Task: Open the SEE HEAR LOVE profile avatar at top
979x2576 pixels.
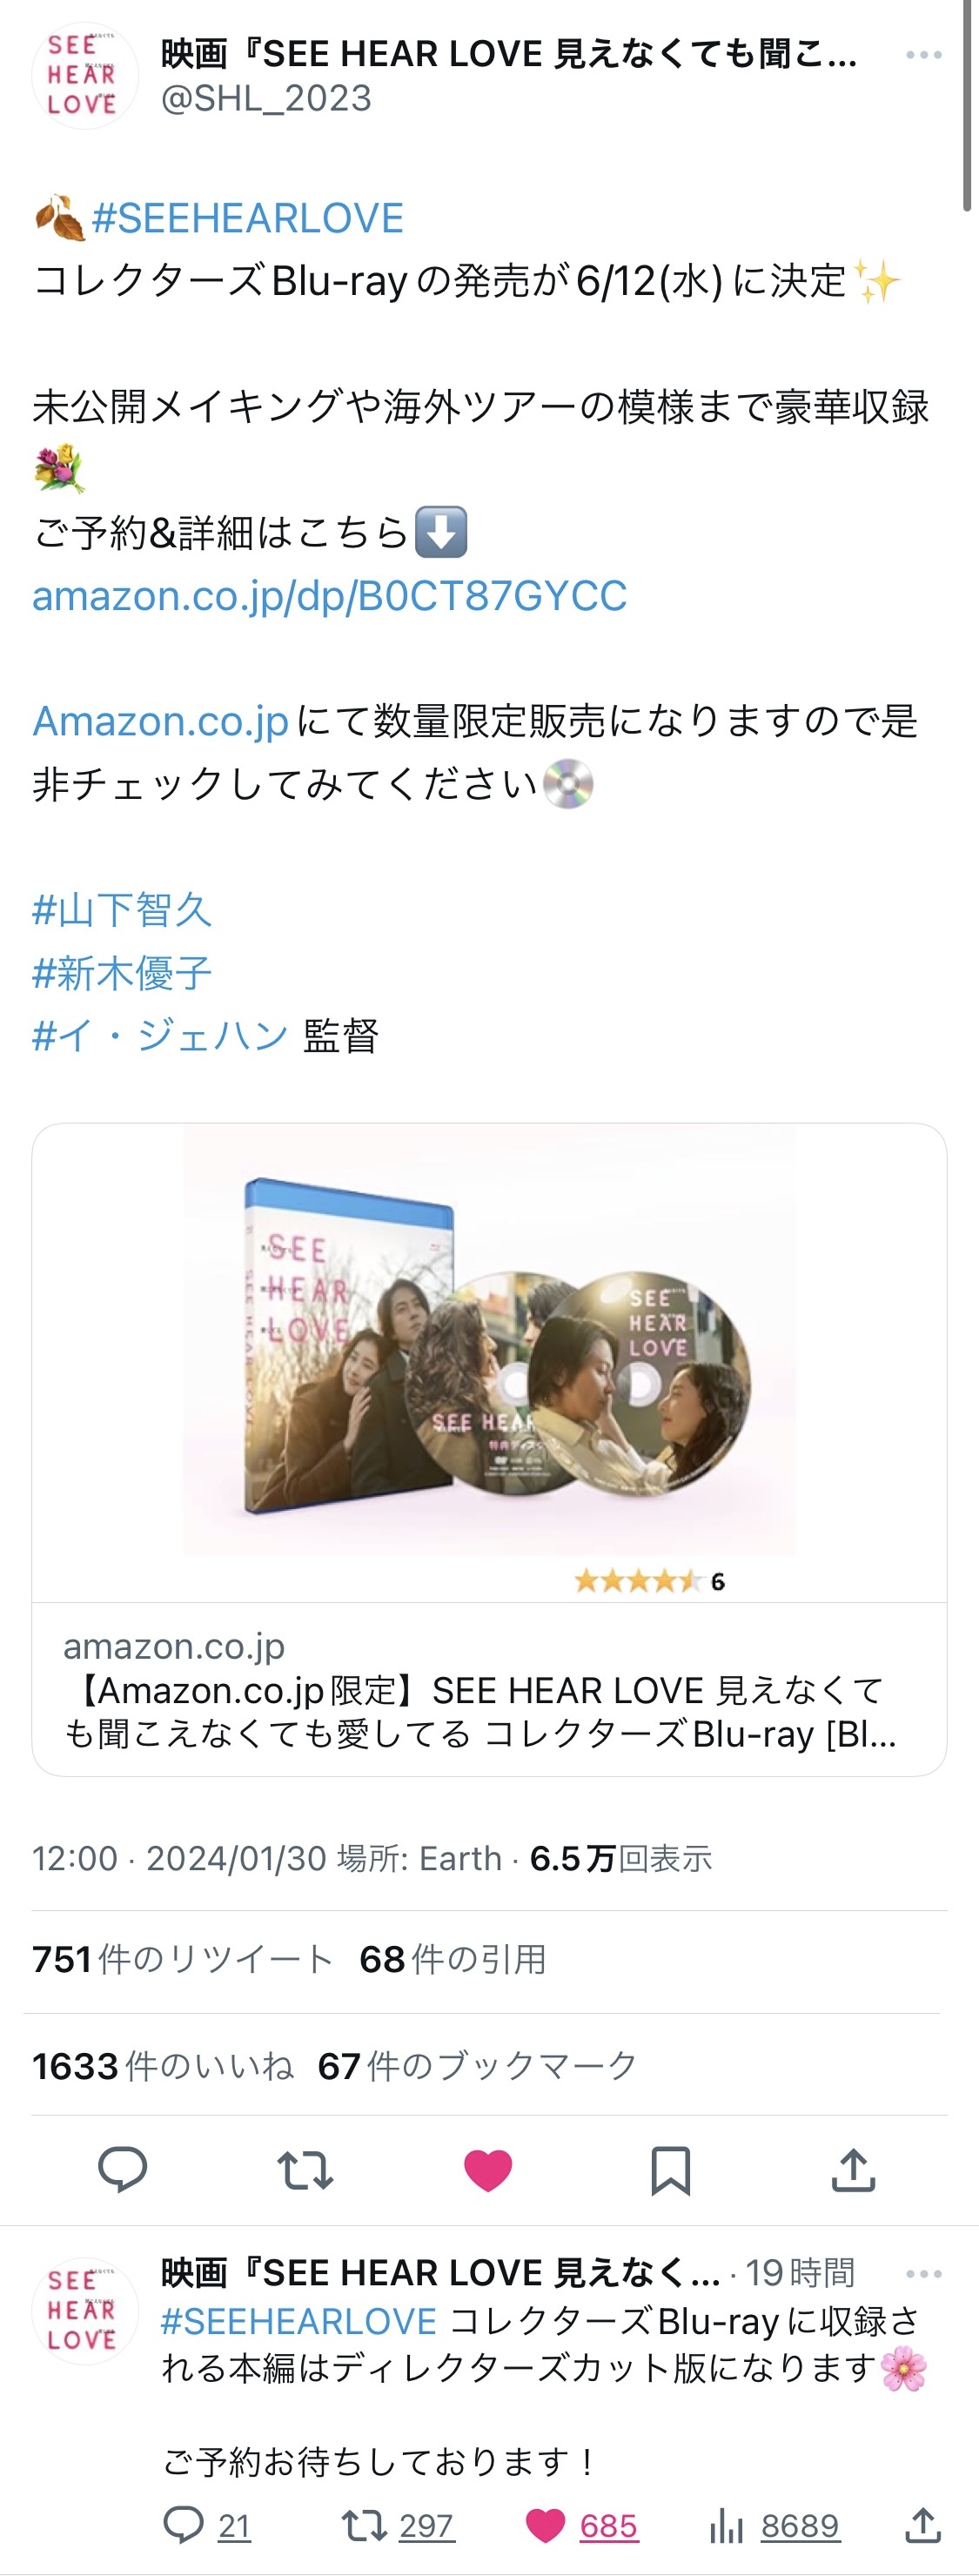Action: pyautogui.click(x=84, y=76)
